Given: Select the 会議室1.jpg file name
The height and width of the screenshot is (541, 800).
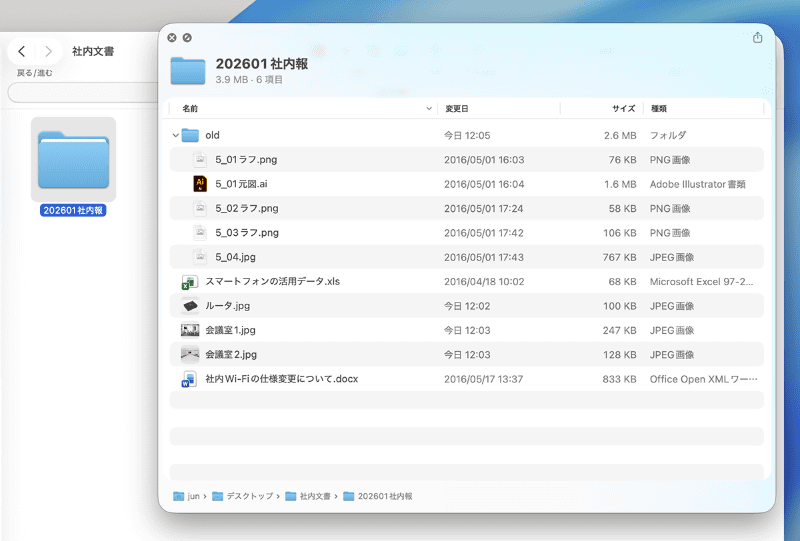Looking at the screenshot, I should tap(230, 330).
